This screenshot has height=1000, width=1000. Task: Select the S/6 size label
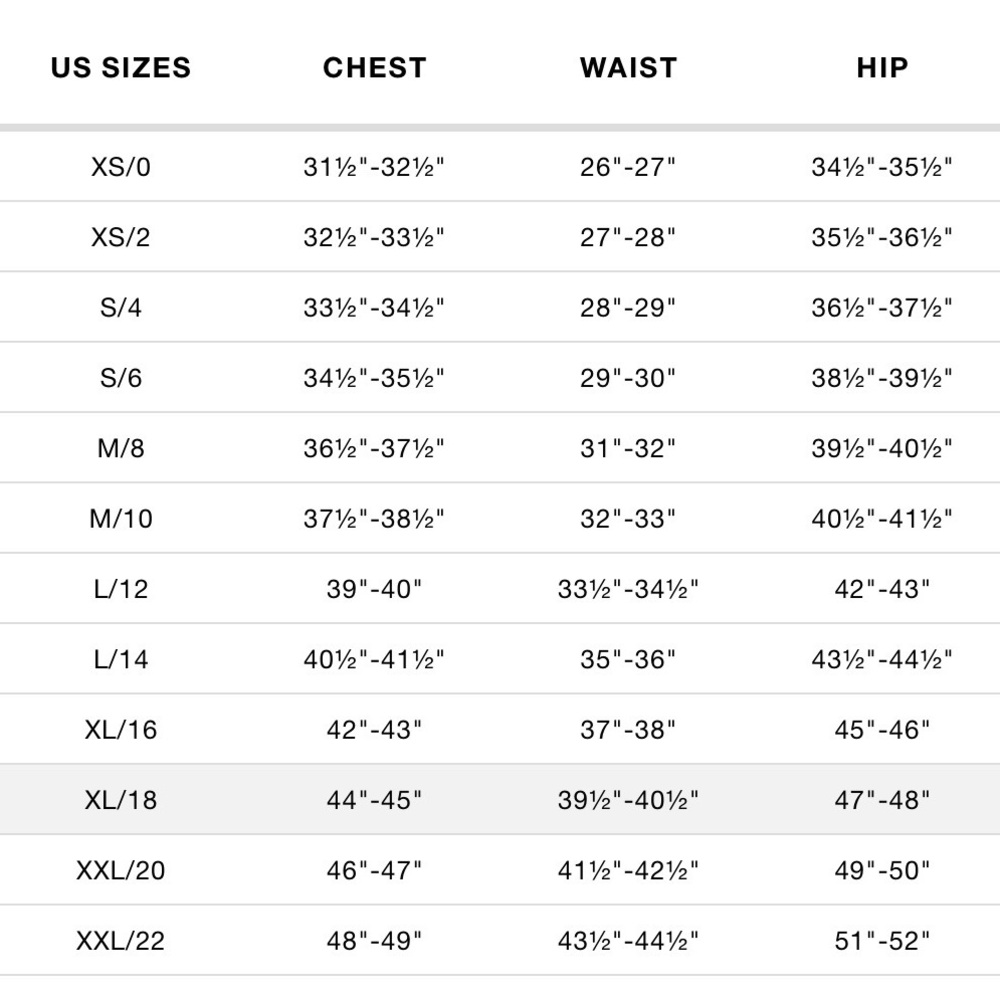[121, 378]
